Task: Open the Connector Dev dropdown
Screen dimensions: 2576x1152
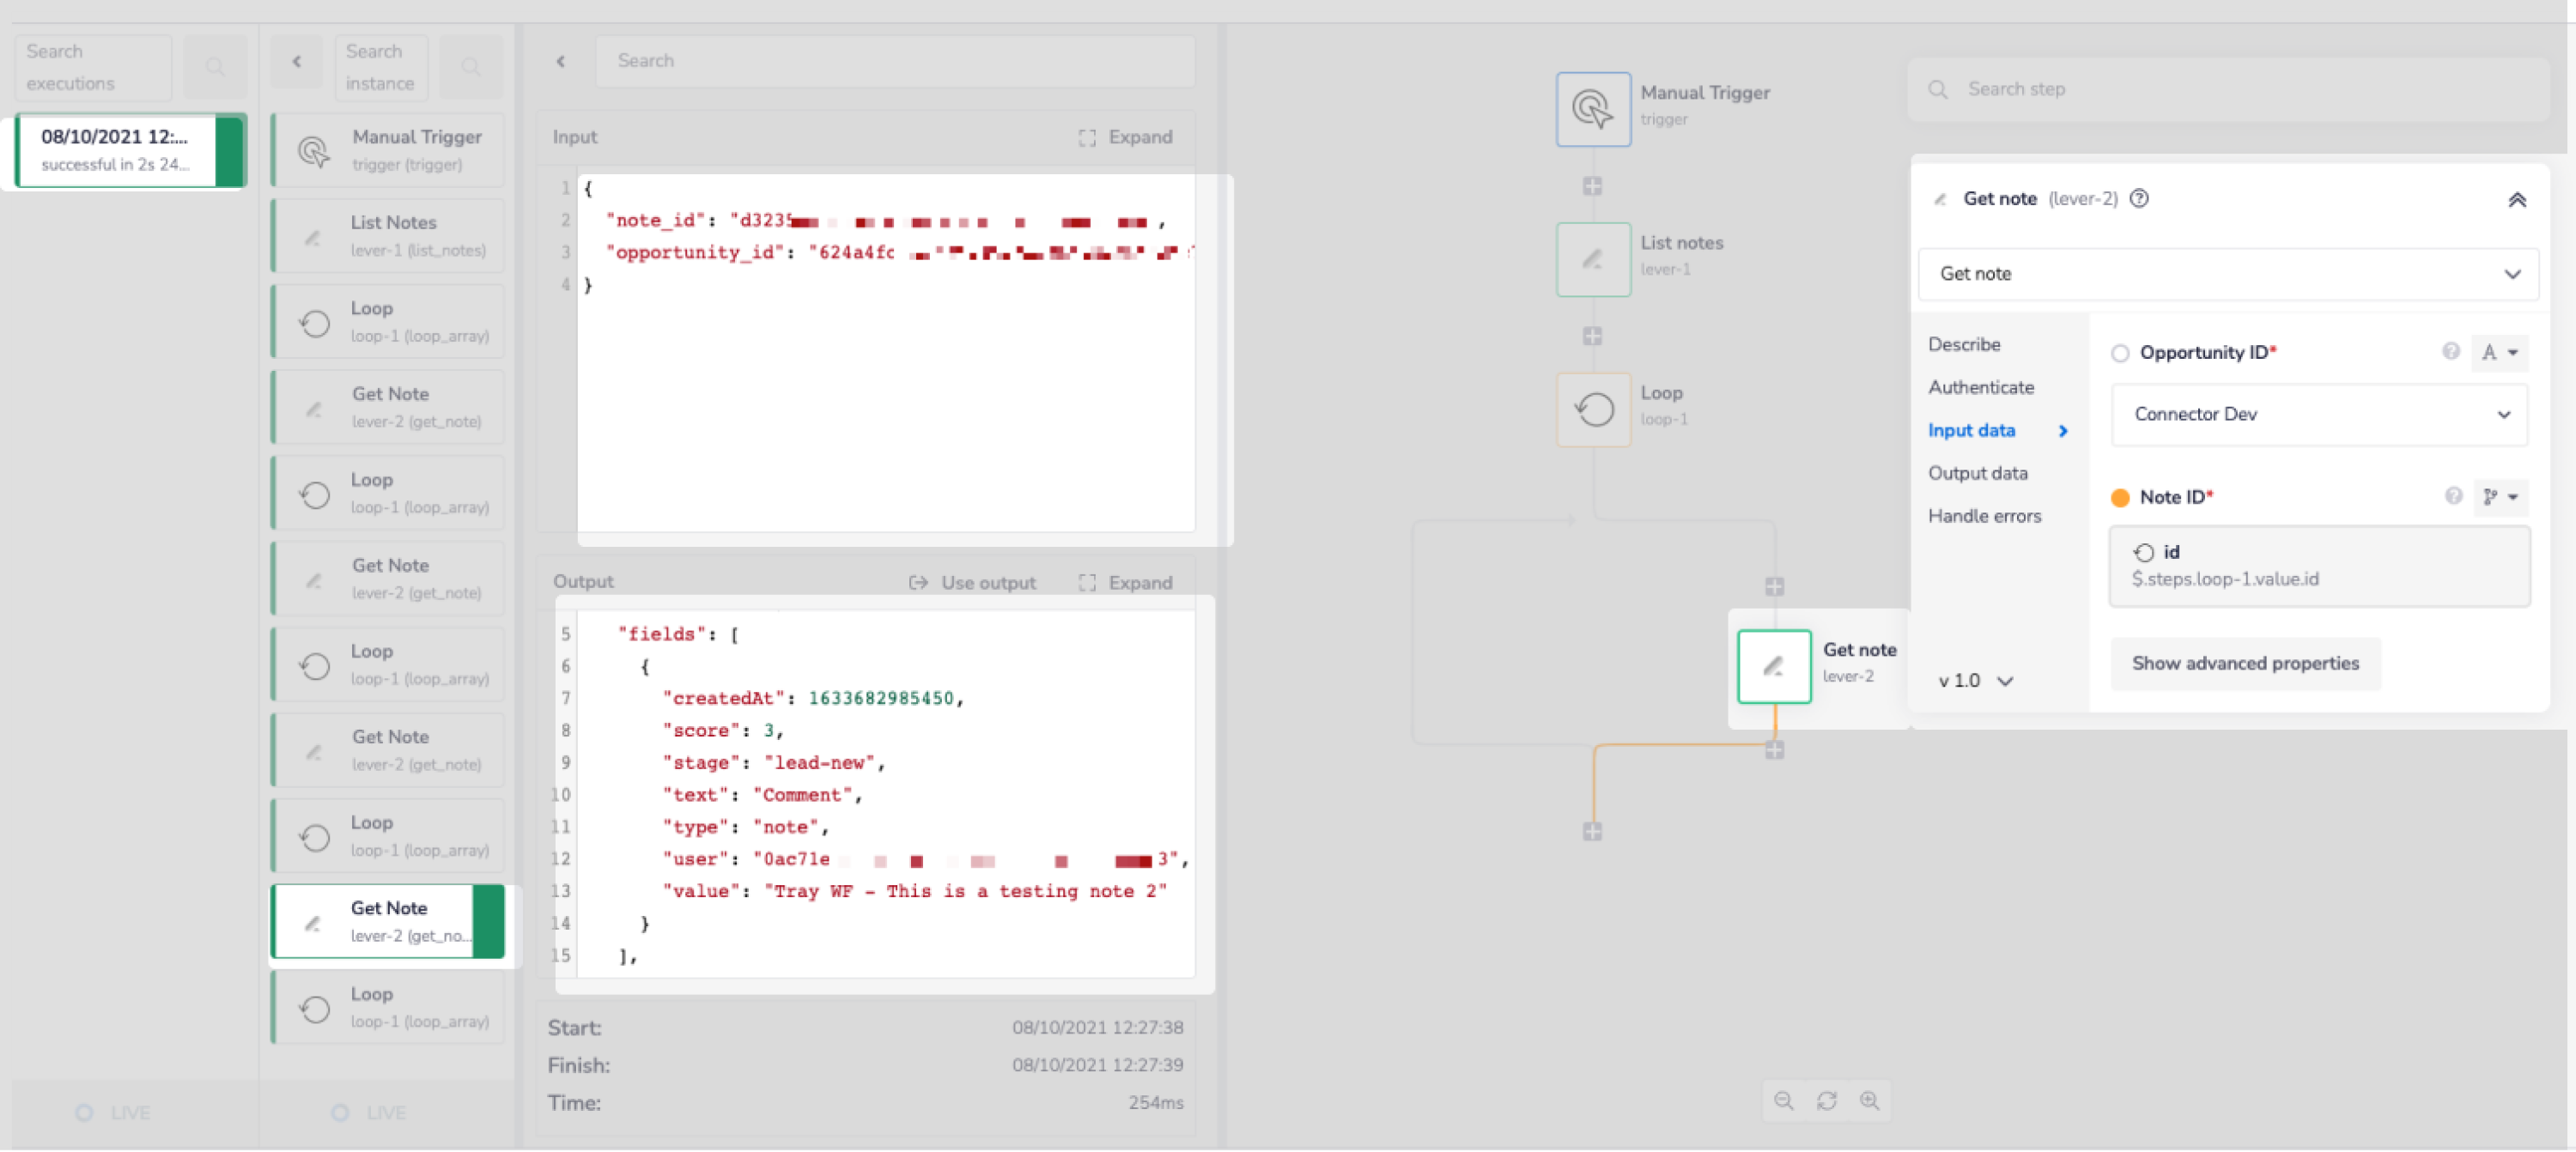Action: (2318, 414)
